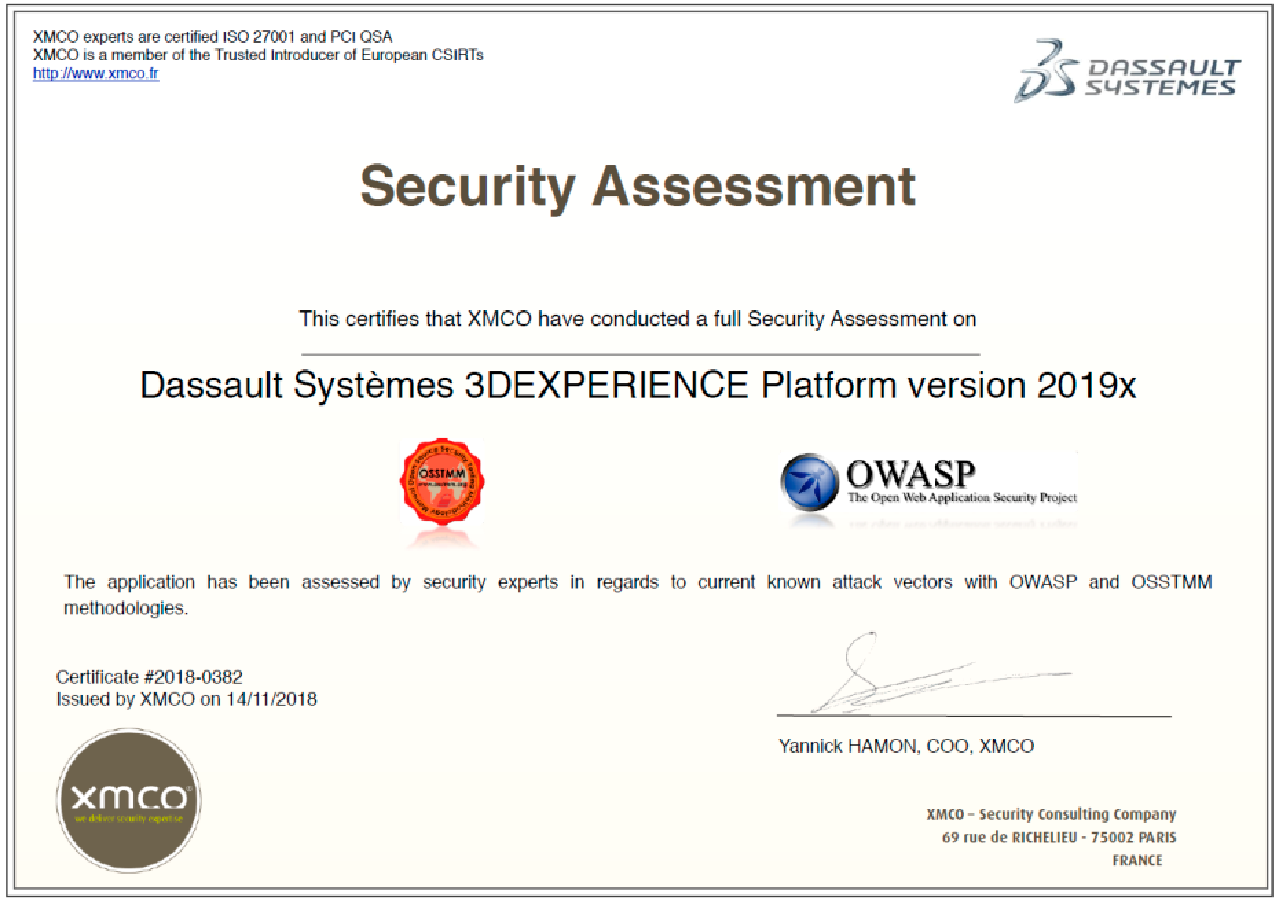Open the www.xmco.fr hyperlink

click(96, 73)
